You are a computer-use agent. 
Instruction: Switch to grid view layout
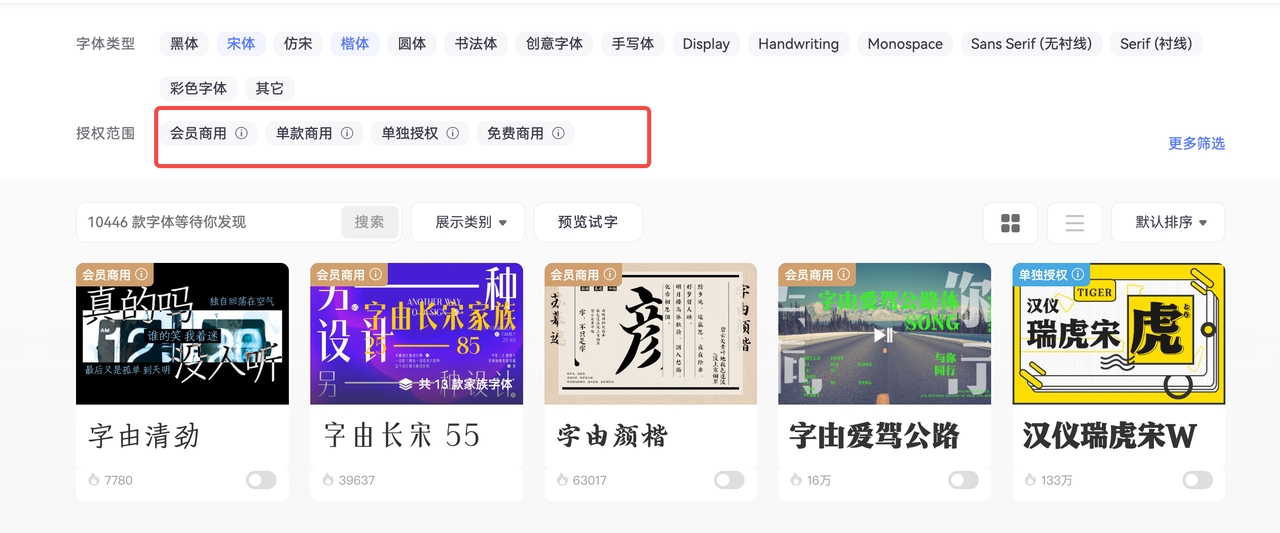(x=1010, y=223)
